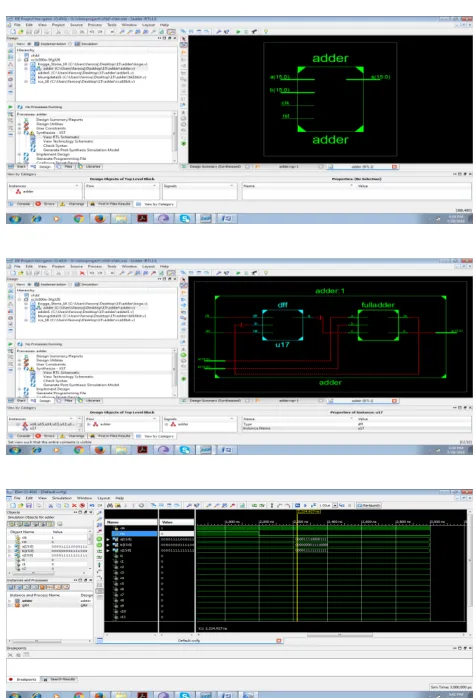Click Processes panel vertical scrollbar in adder symbol window
This screenshot has height=698, width=476.
click(x=175, y=137)
